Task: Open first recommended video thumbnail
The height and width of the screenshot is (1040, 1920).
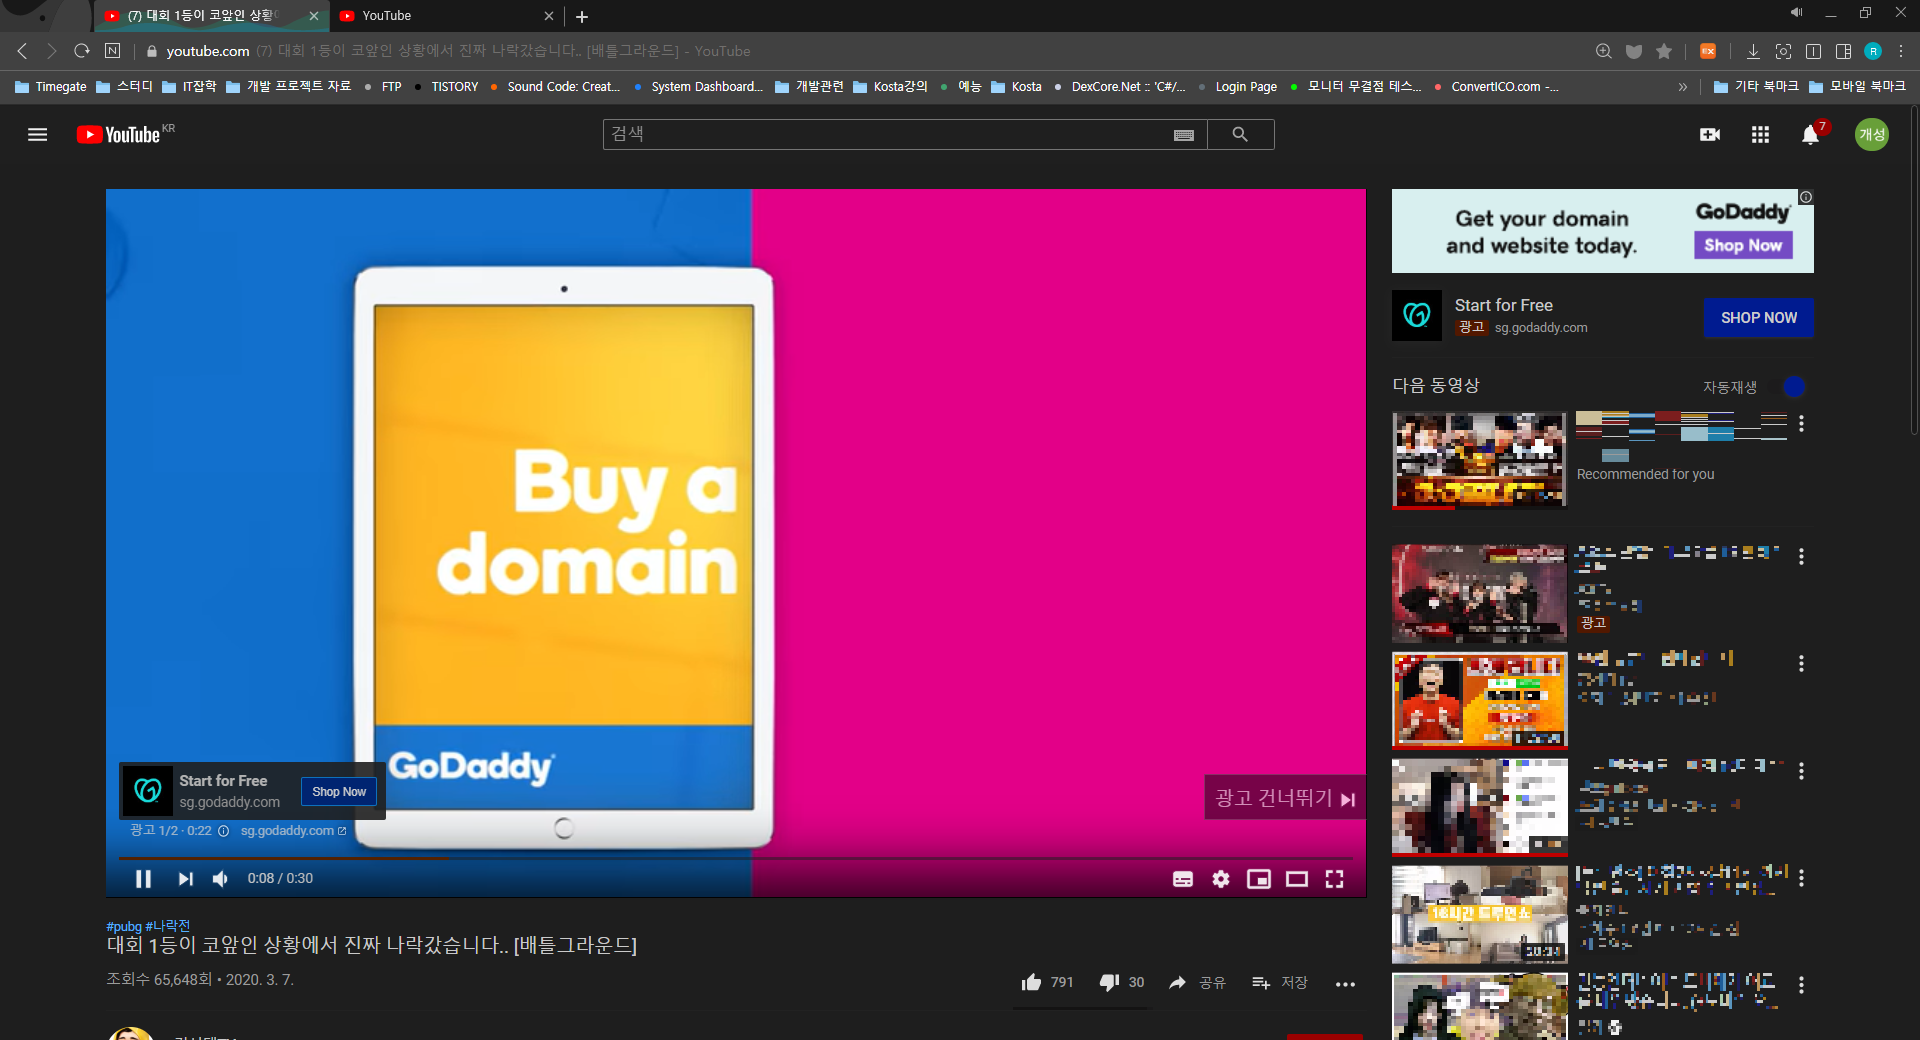Action: [1479, 460]
